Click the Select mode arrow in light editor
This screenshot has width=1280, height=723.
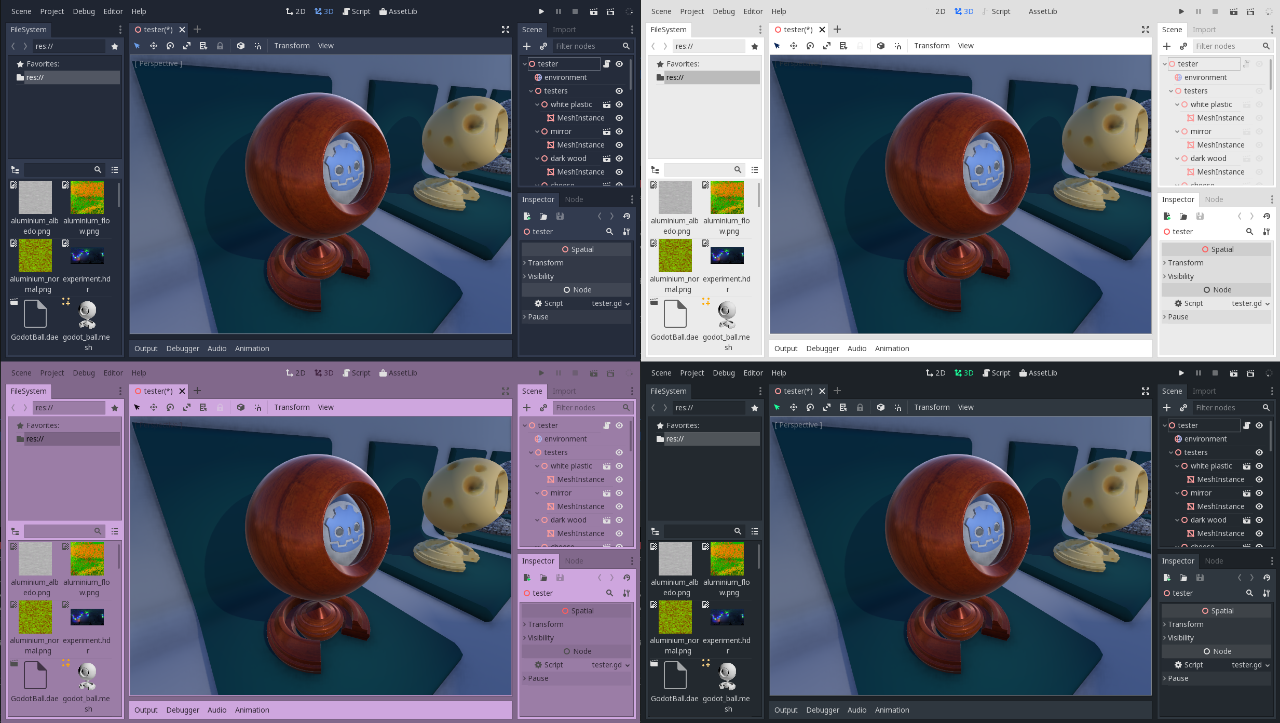[776, 45]
